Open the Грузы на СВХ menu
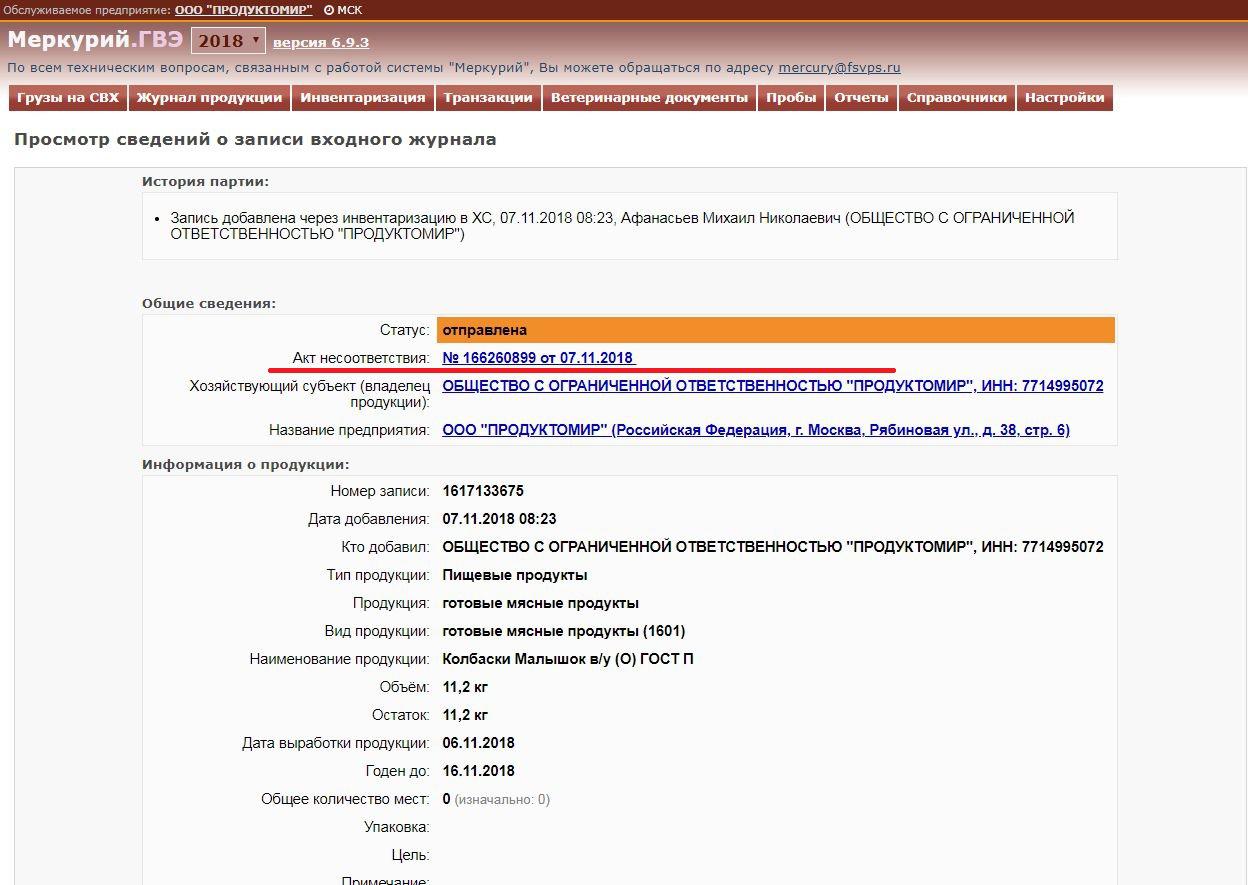This screenshot has height=885, width=1248. tap(68, 98)
